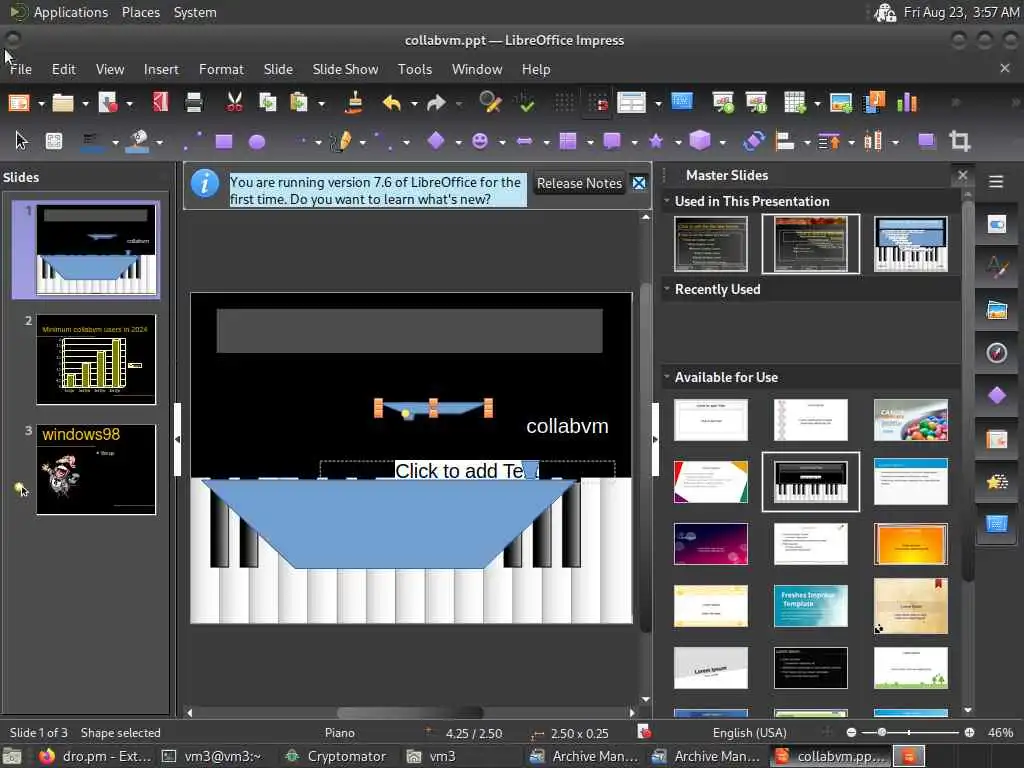Image resolution: width=1024 pixels, height=768 pixels.
Task: Open the Open-file dropdown arrow
Action: click(86, 103)
